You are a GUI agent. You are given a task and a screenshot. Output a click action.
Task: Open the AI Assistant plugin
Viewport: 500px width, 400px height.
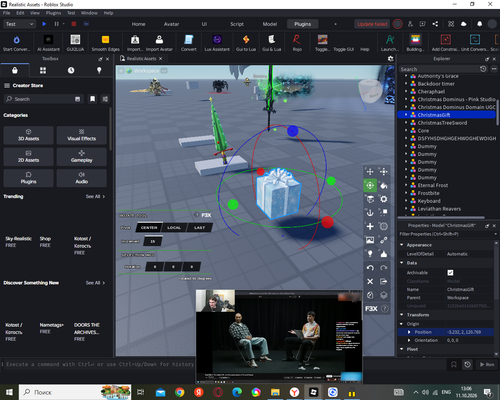tap(48, 43)
